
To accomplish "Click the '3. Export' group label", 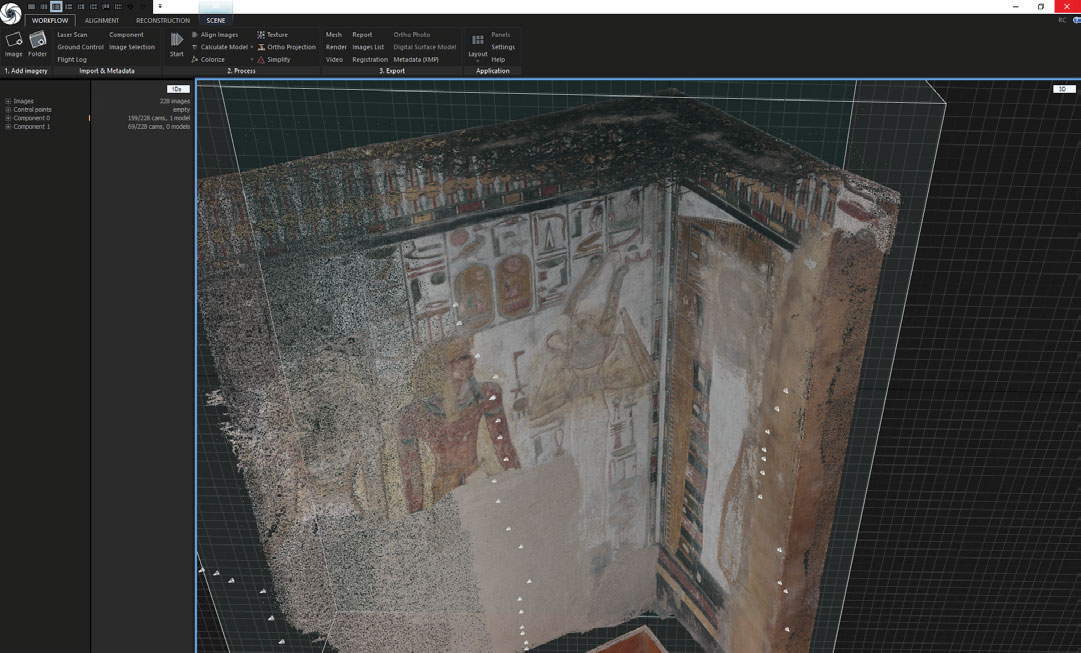I will coord(392,71).
